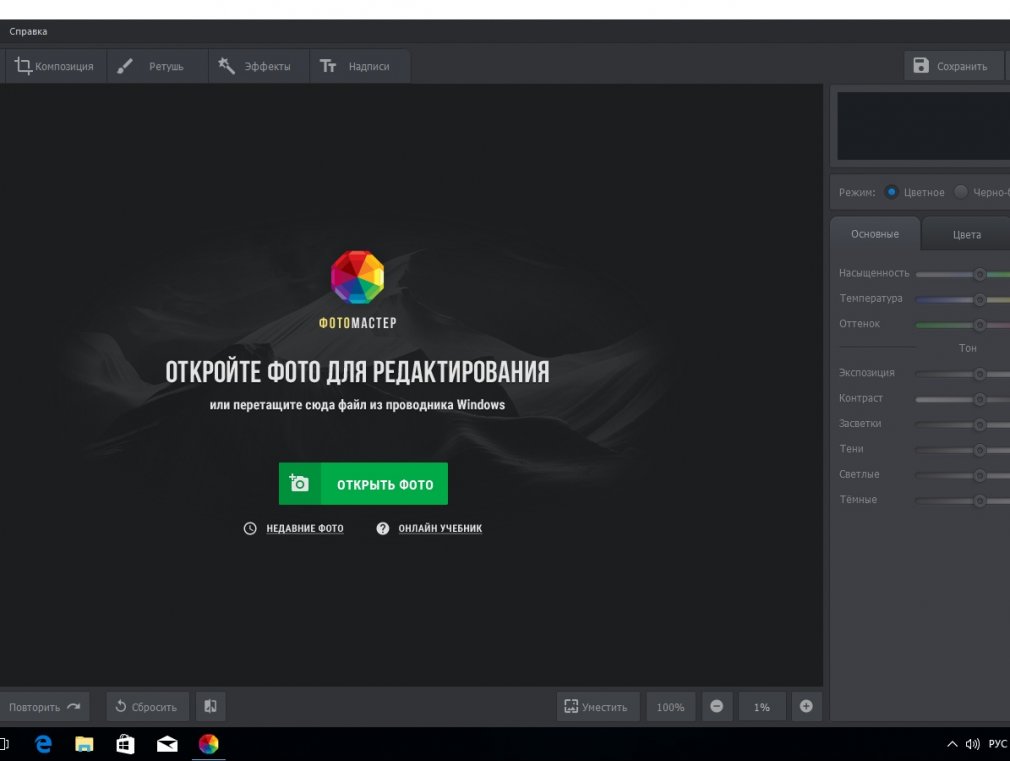Click the Повторить redo button
Viewport: 1010px width, 761px height.
click(44, 707)
